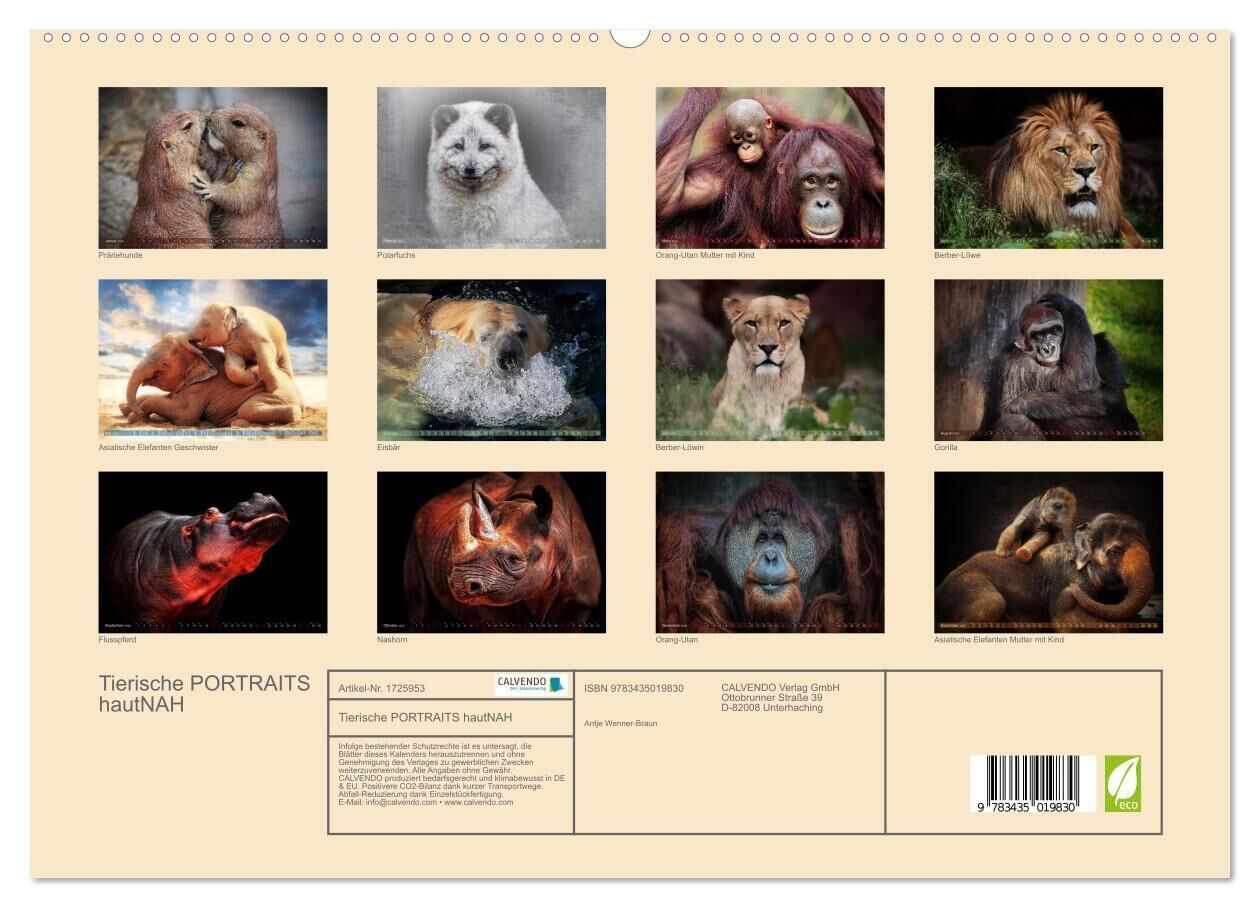Click the large Tierische PORTRAITS hautNAH title

point(204,693)
